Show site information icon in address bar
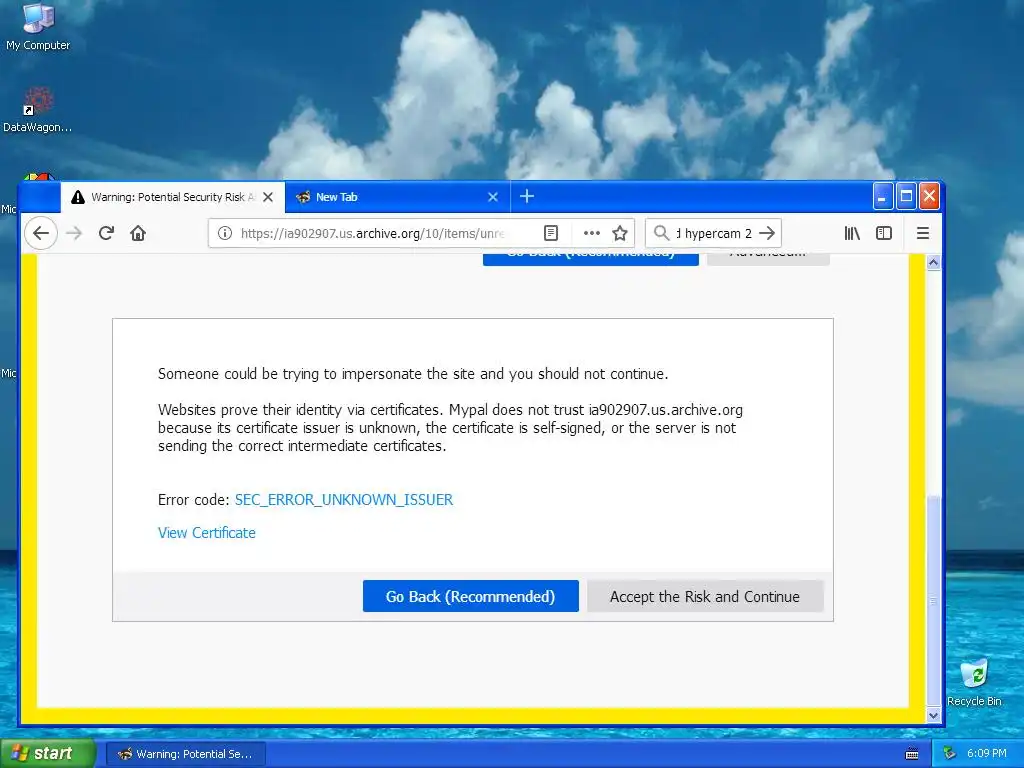The image size is (1024, 768). point(225,233)
